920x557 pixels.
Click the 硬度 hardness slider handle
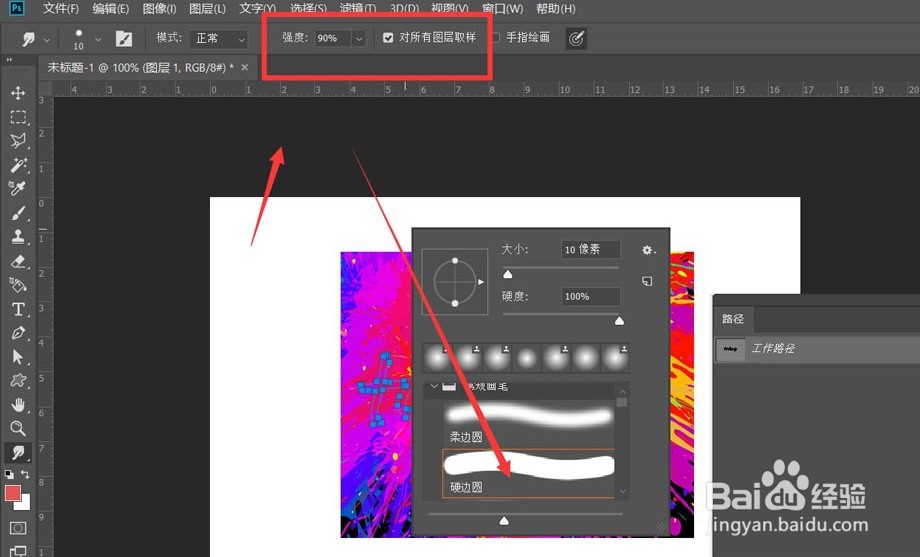(x=619, y=321)
